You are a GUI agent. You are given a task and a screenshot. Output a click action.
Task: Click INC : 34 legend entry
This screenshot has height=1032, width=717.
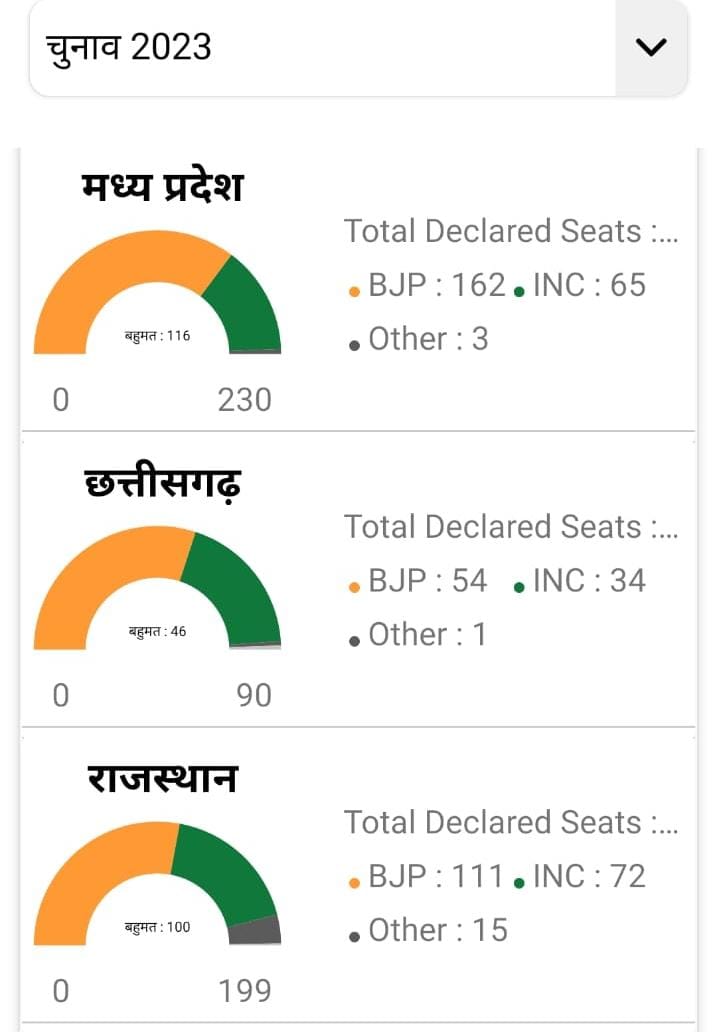[579, 581]
